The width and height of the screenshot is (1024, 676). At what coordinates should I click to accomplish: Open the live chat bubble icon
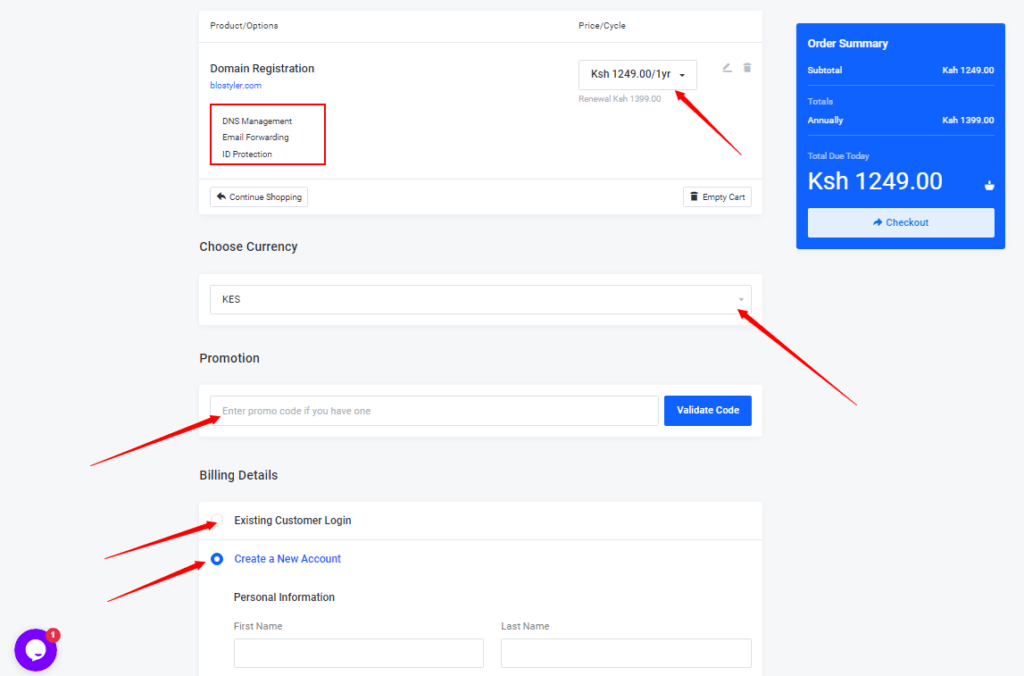click(x=35, y=650)
